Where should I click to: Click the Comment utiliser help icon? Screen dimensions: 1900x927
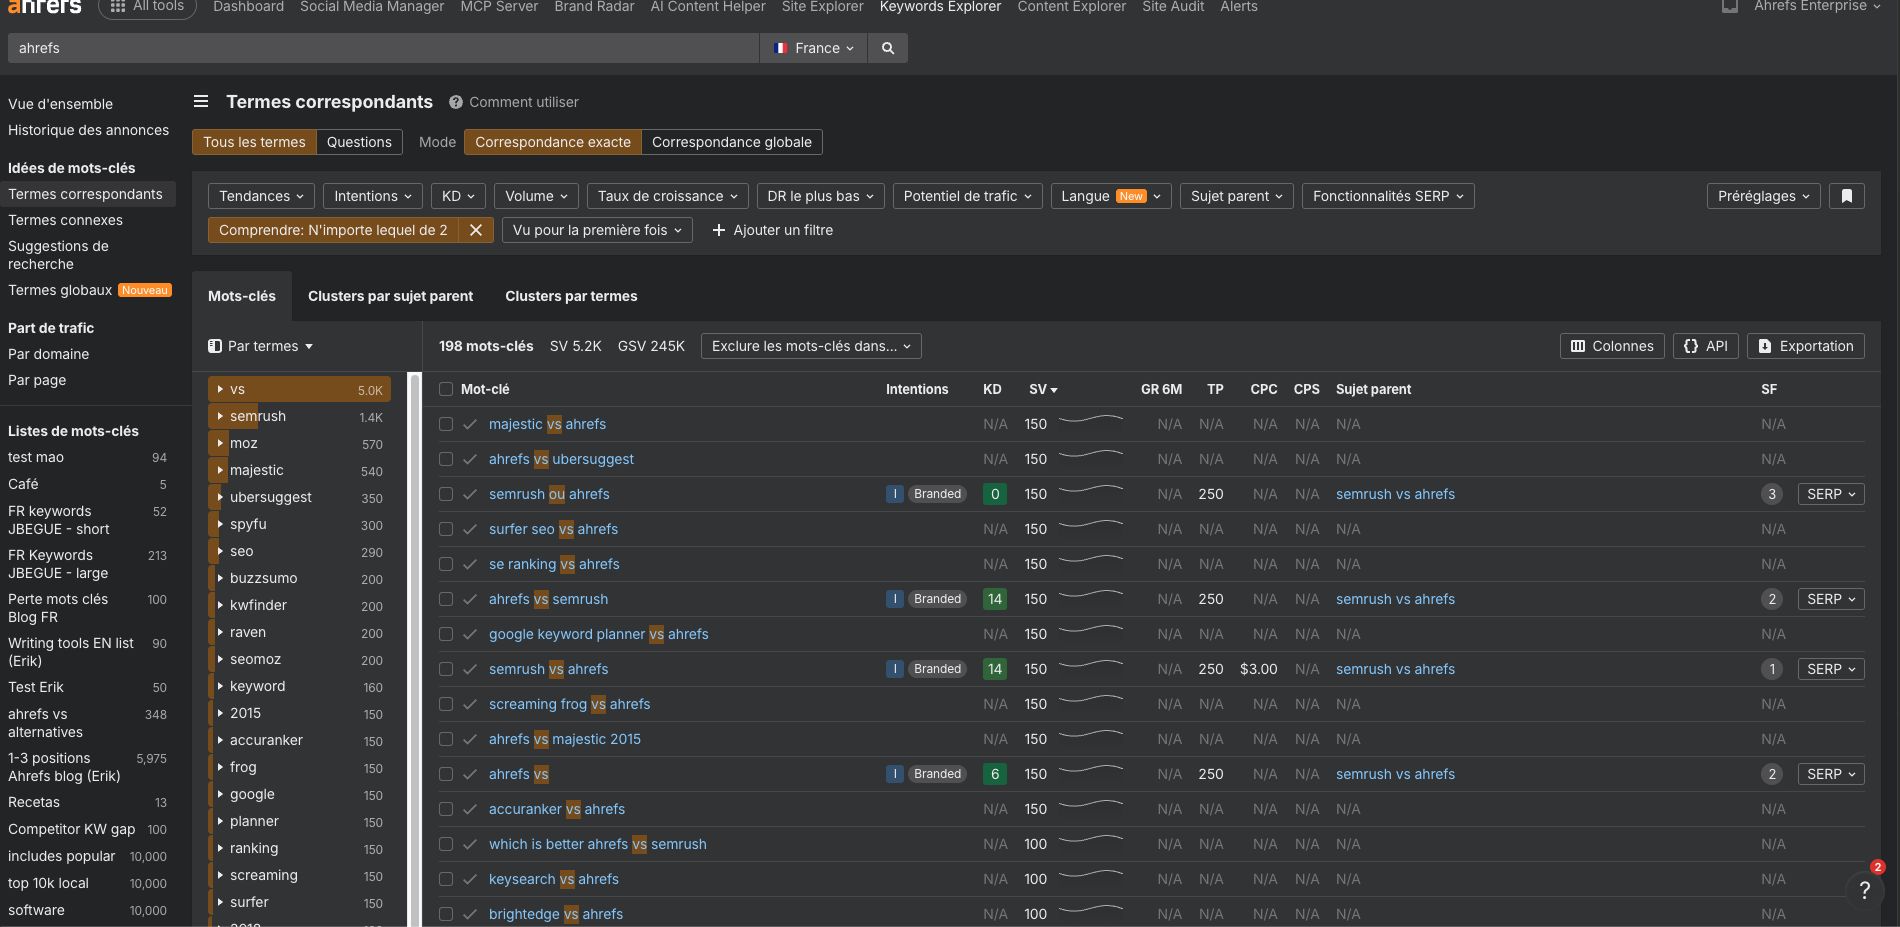pyautogui.click(x=456, y=101)
